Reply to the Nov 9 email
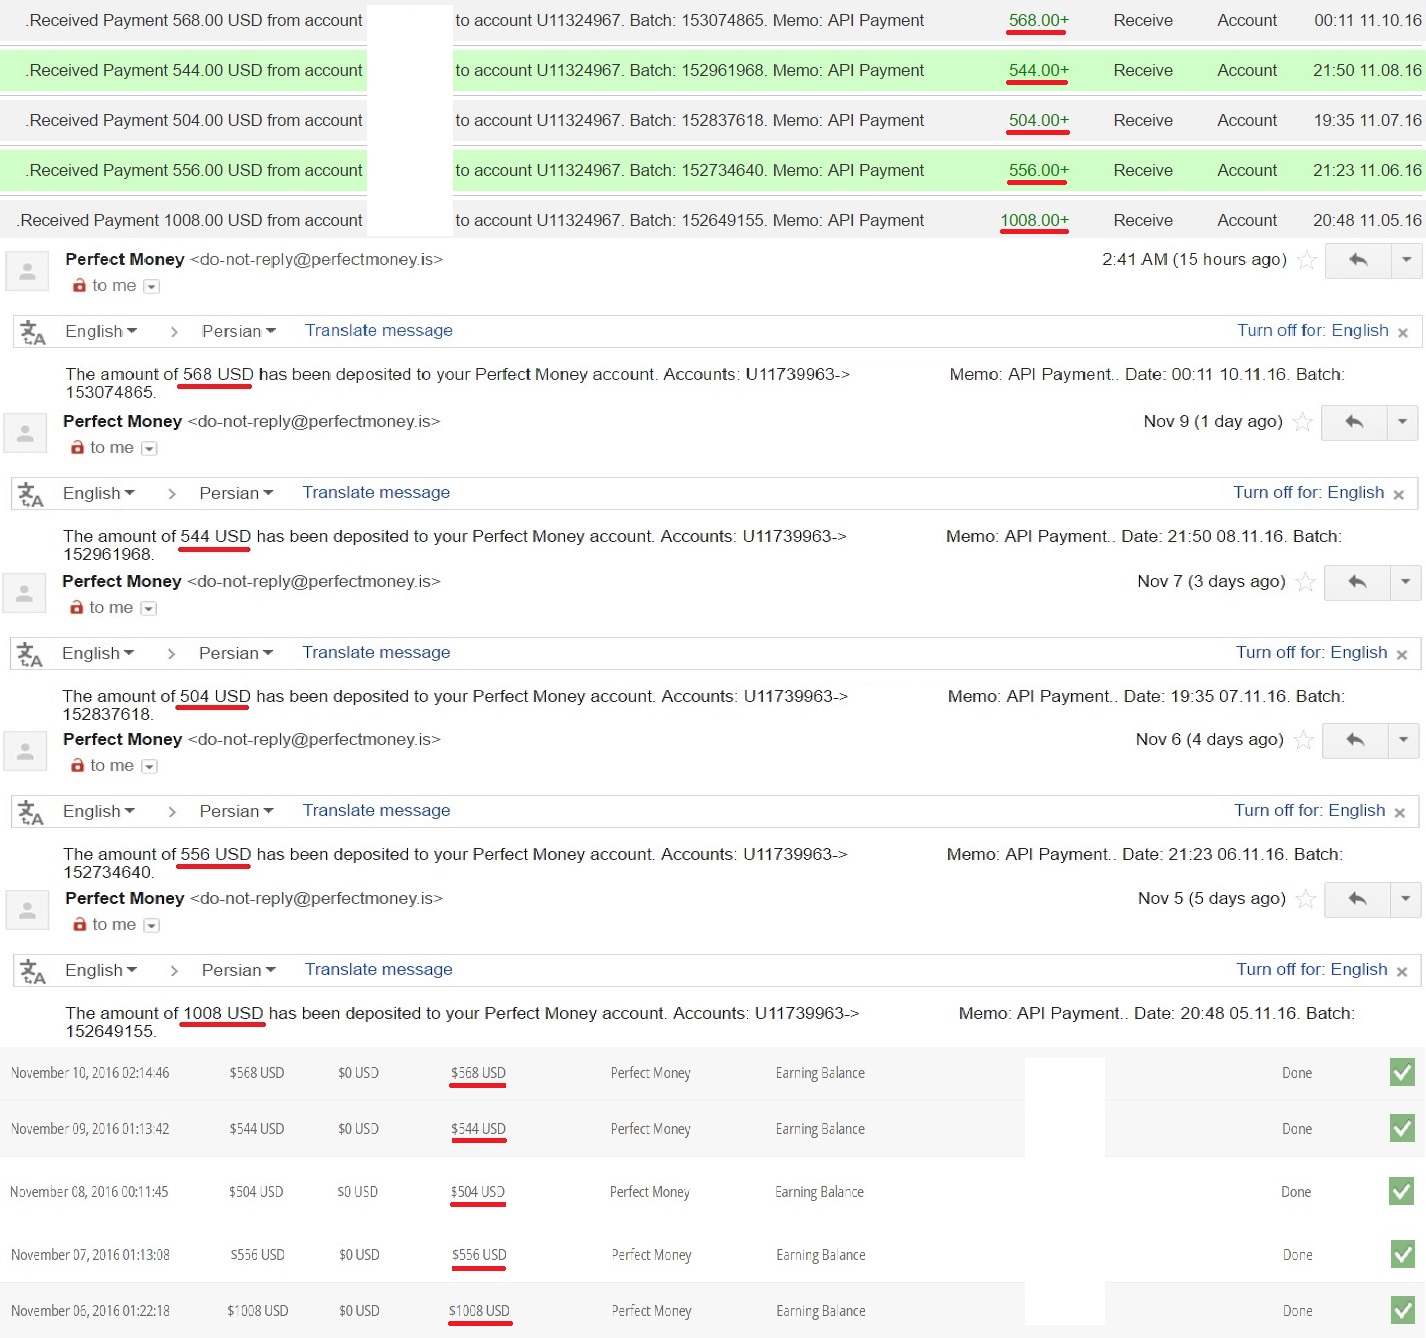1426x1338 pixels. pos(1354,422)
